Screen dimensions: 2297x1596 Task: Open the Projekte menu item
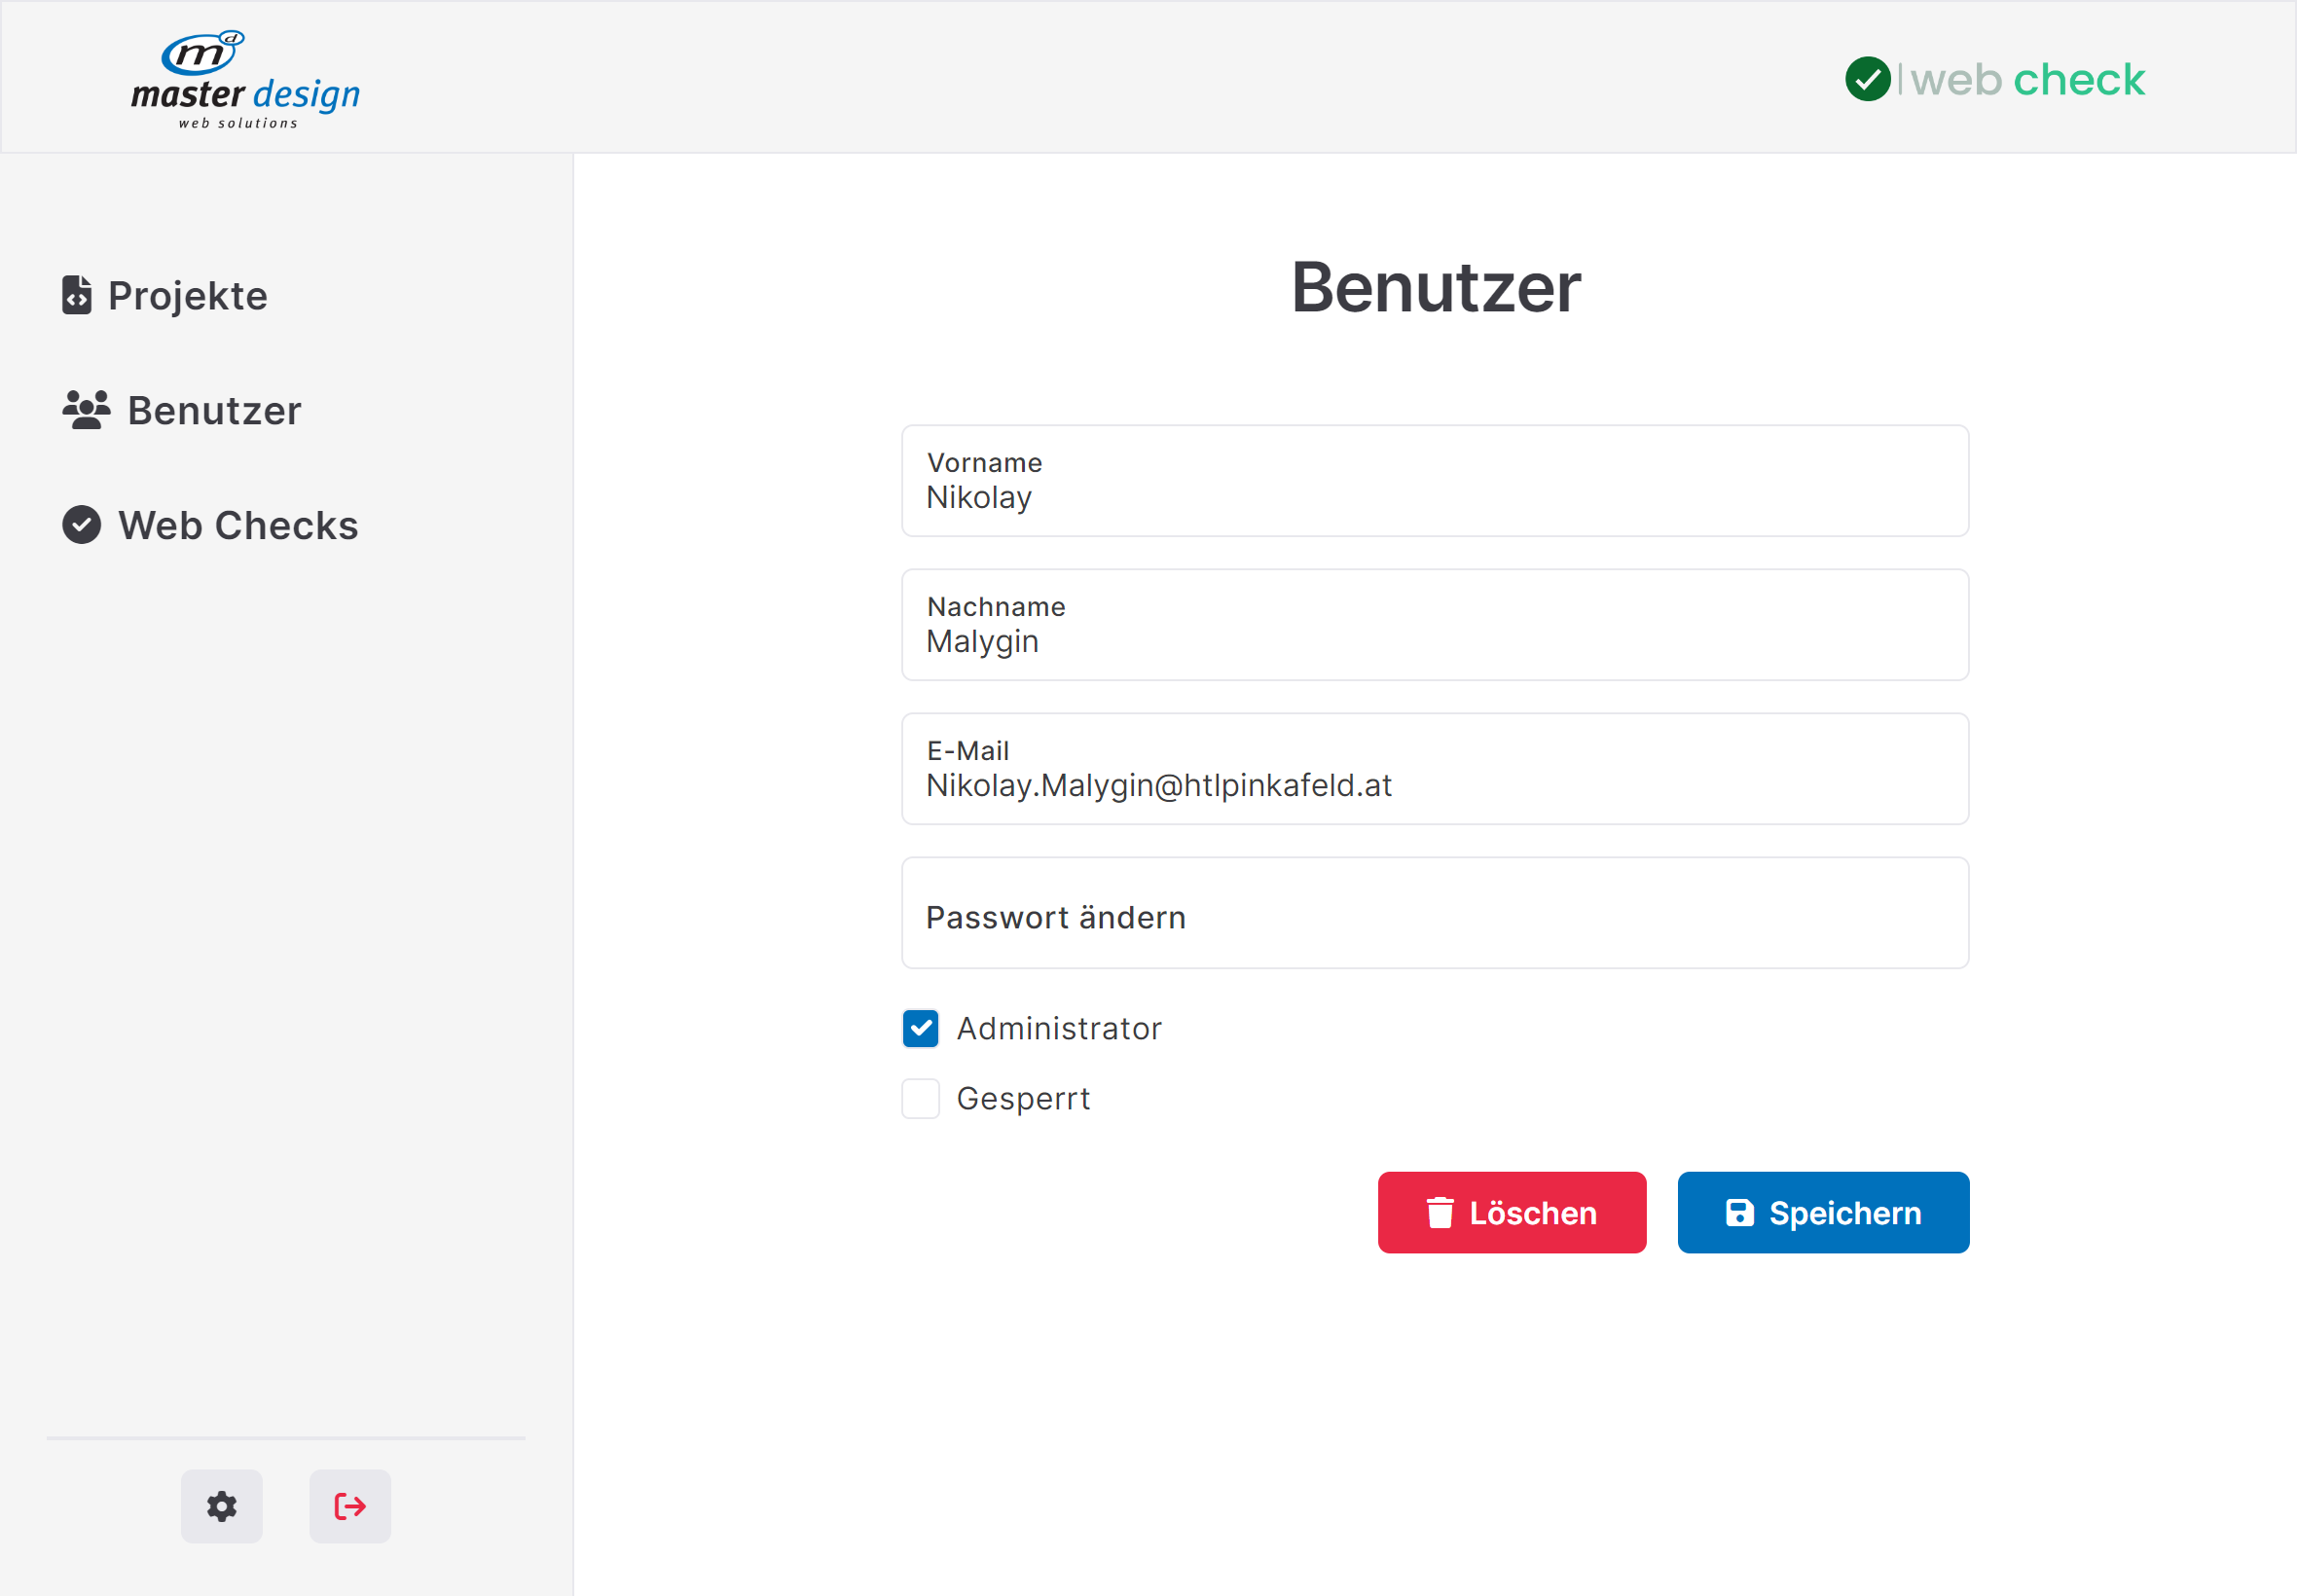(x=187, y=295)
